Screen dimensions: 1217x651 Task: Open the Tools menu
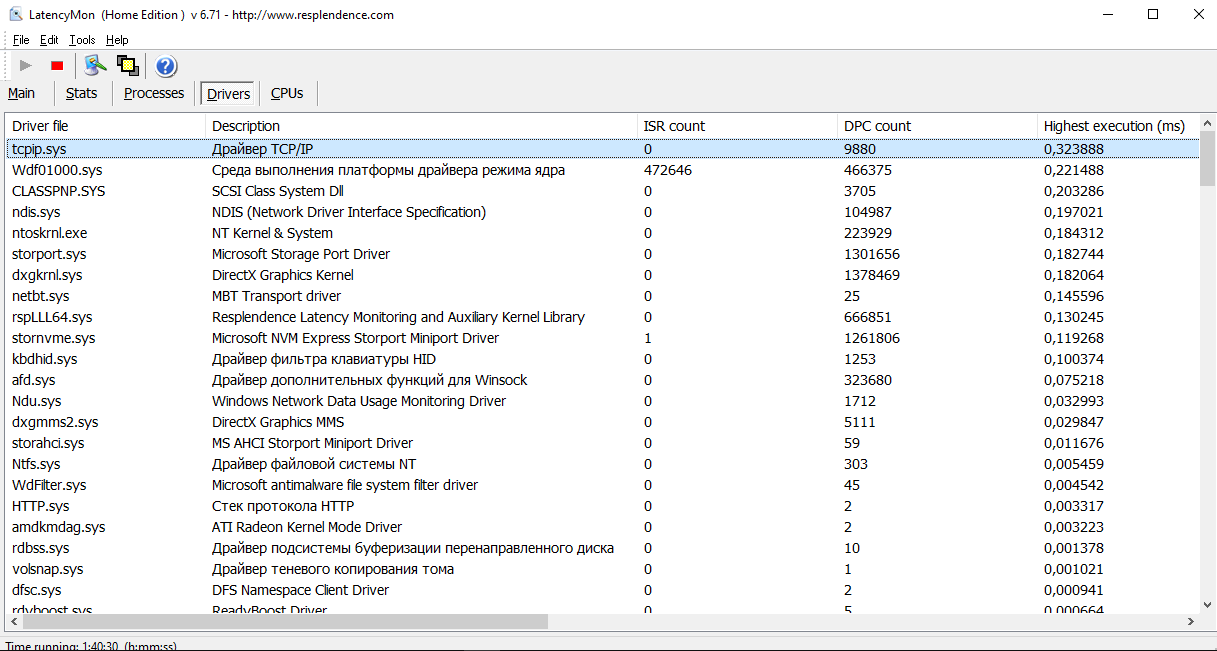point(82,40)
